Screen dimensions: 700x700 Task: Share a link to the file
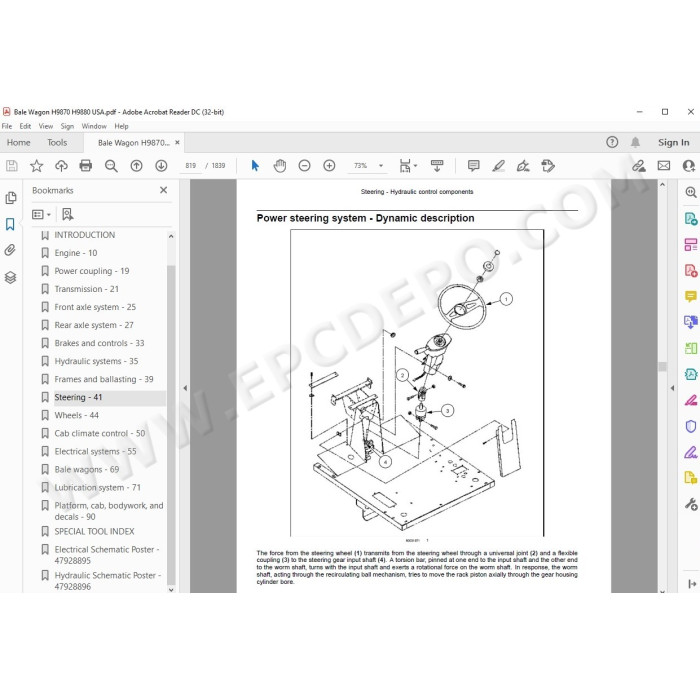(639, 166)
